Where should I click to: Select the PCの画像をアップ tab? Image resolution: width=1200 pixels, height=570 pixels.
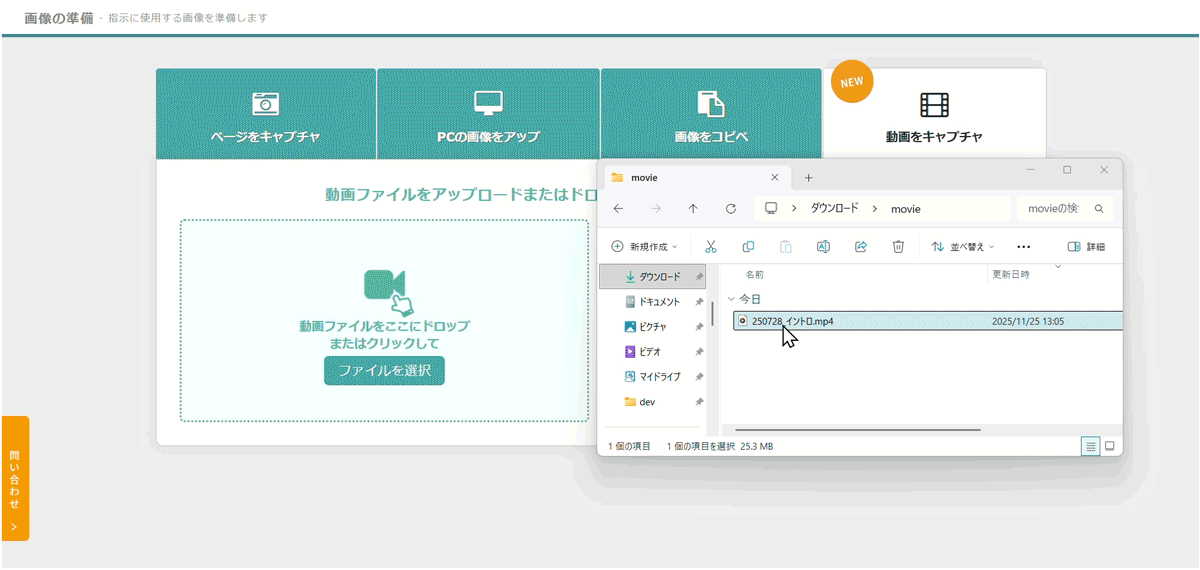click(x=488, y=115)
